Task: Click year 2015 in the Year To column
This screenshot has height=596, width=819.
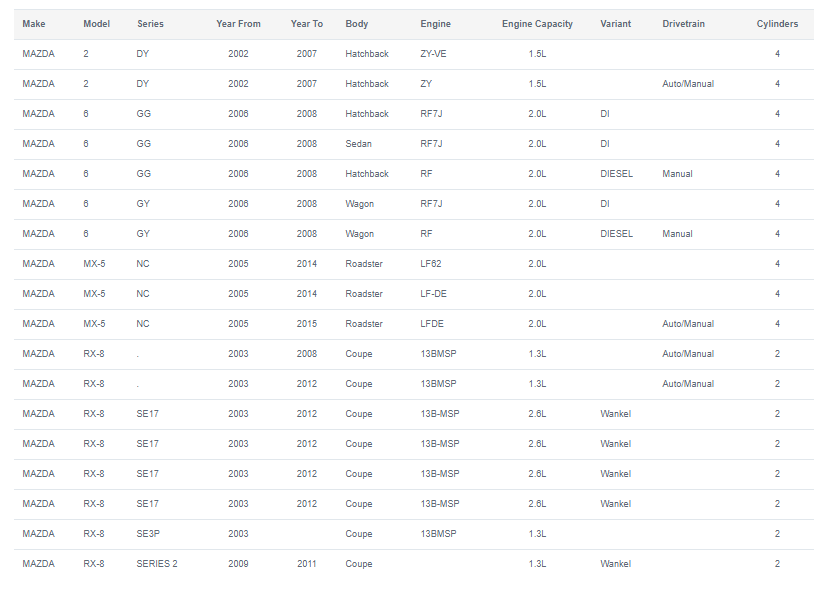Action: pyautogui.click(x=307, y=324)
